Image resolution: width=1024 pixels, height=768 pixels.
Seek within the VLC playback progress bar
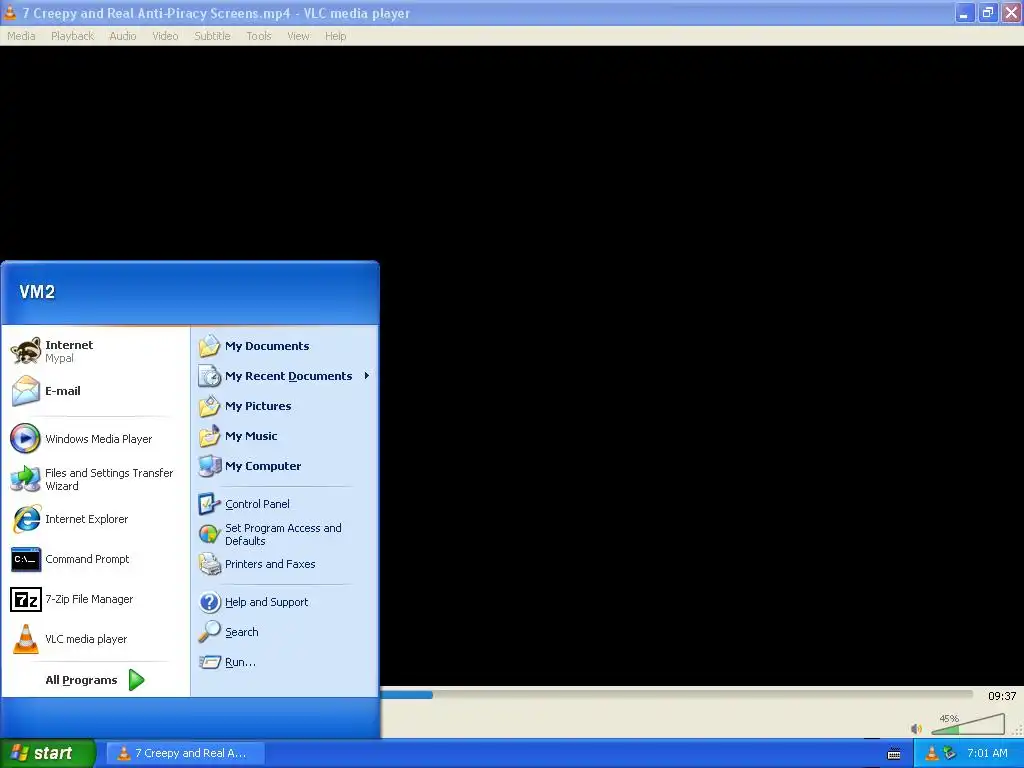coord(676,695)
